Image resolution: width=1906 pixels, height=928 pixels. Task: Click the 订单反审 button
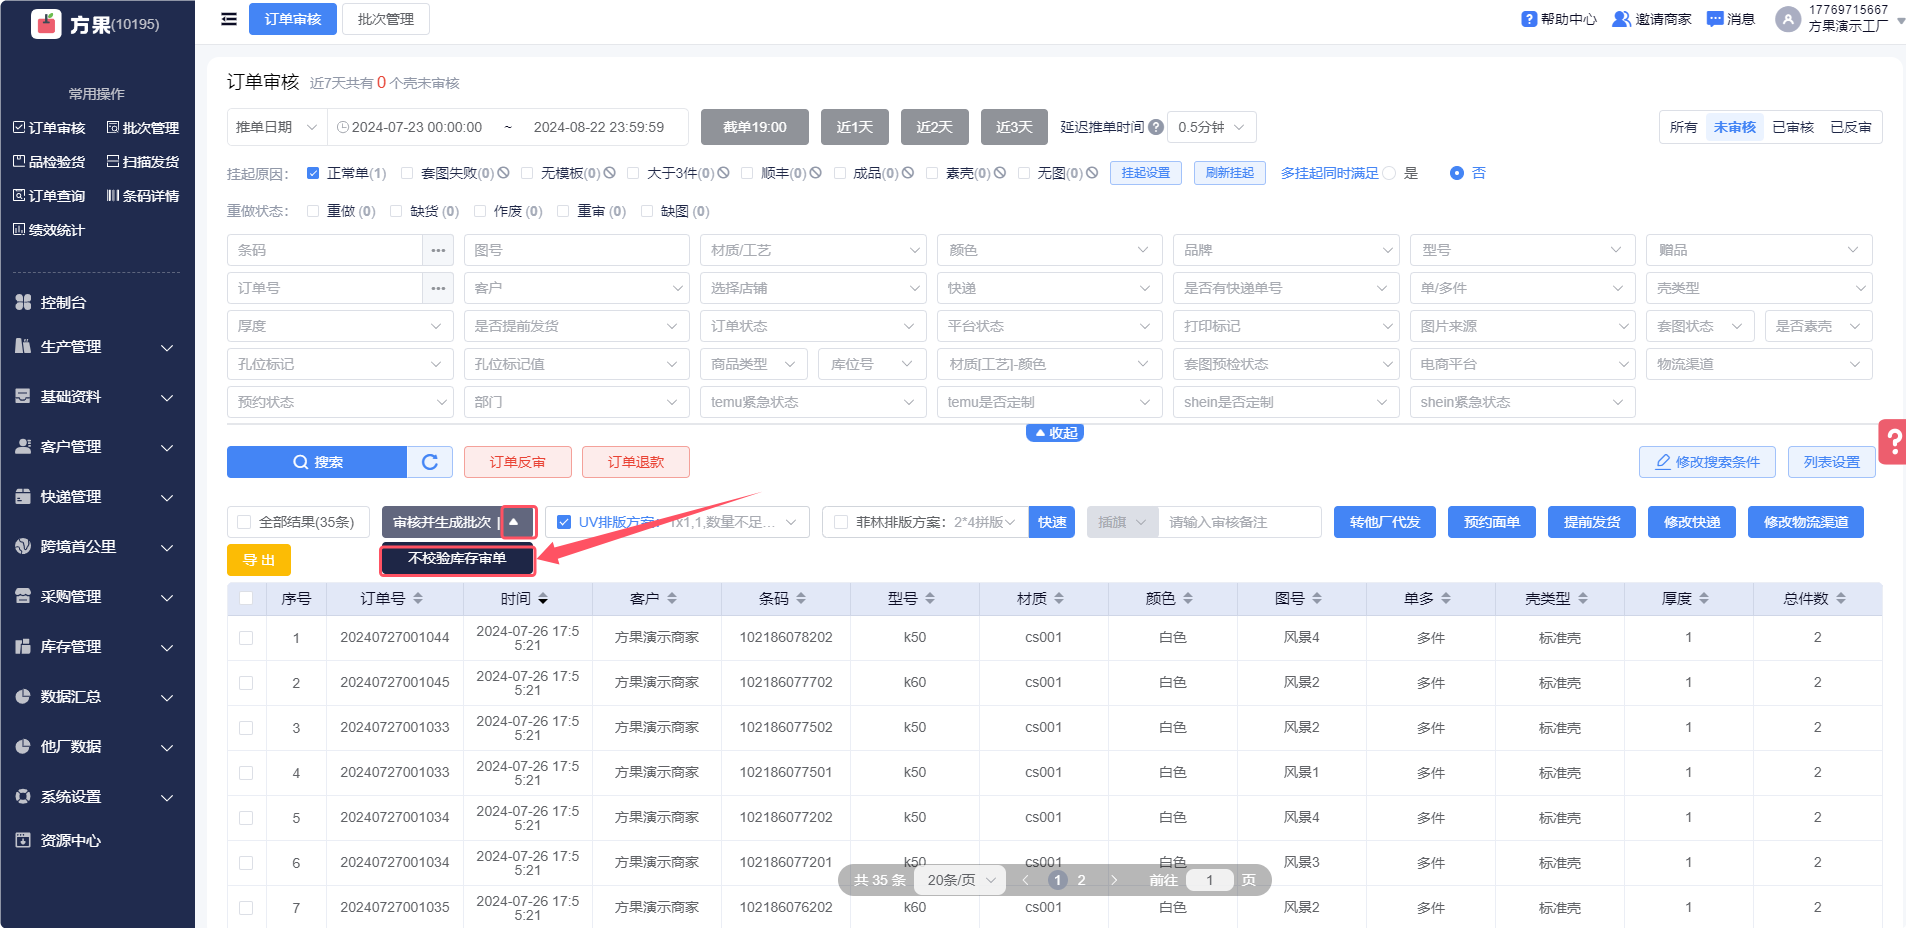click(517, 462)
